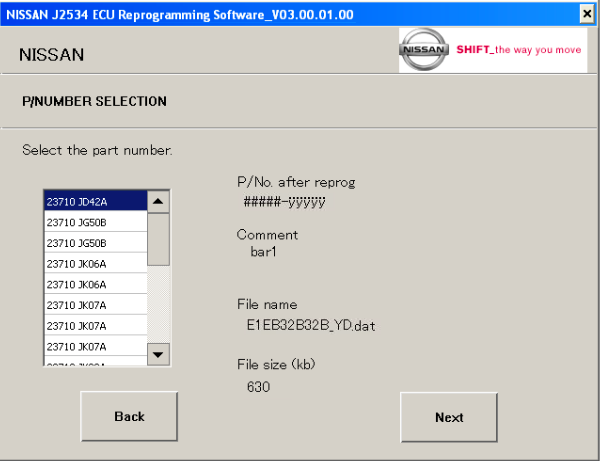Image resolution: width=601 pixels, height=463 pixels.
Task: Click the list scroll up arrow
Action: coord(158,202)
